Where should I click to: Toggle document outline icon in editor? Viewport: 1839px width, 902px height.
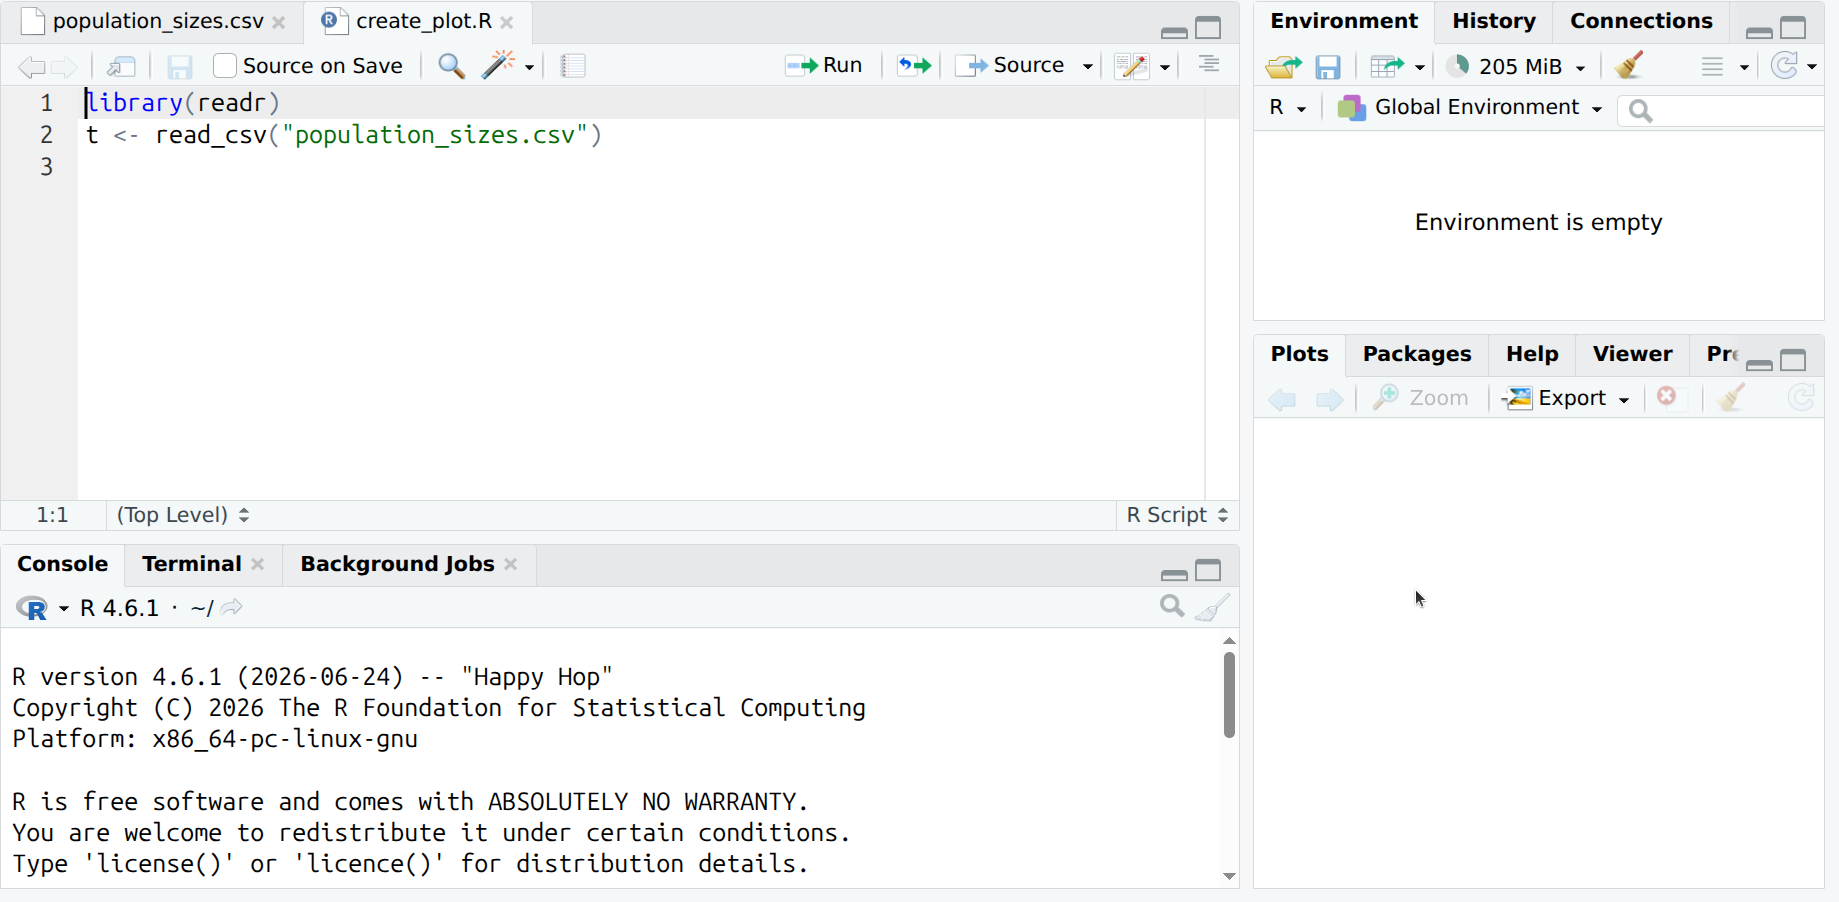click(1209, 65)
